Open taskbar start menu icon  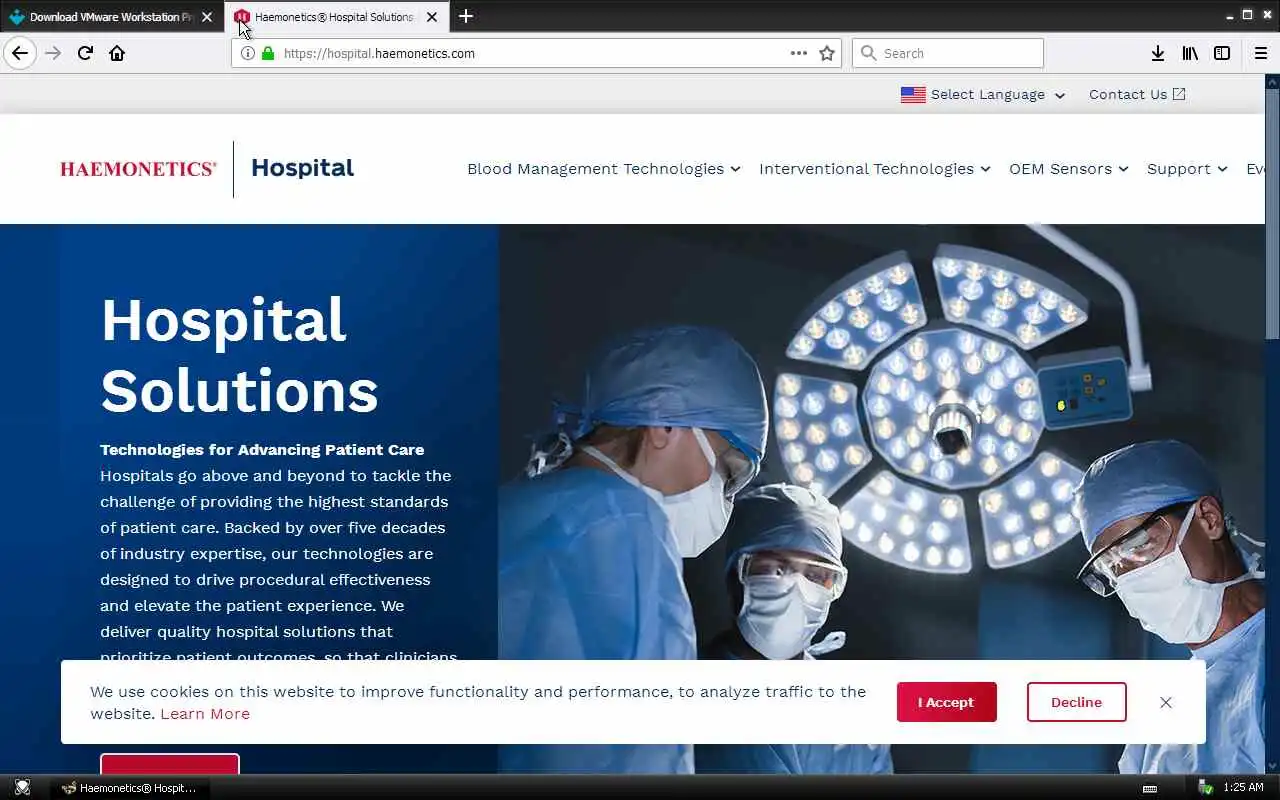(x=22, y=788)
